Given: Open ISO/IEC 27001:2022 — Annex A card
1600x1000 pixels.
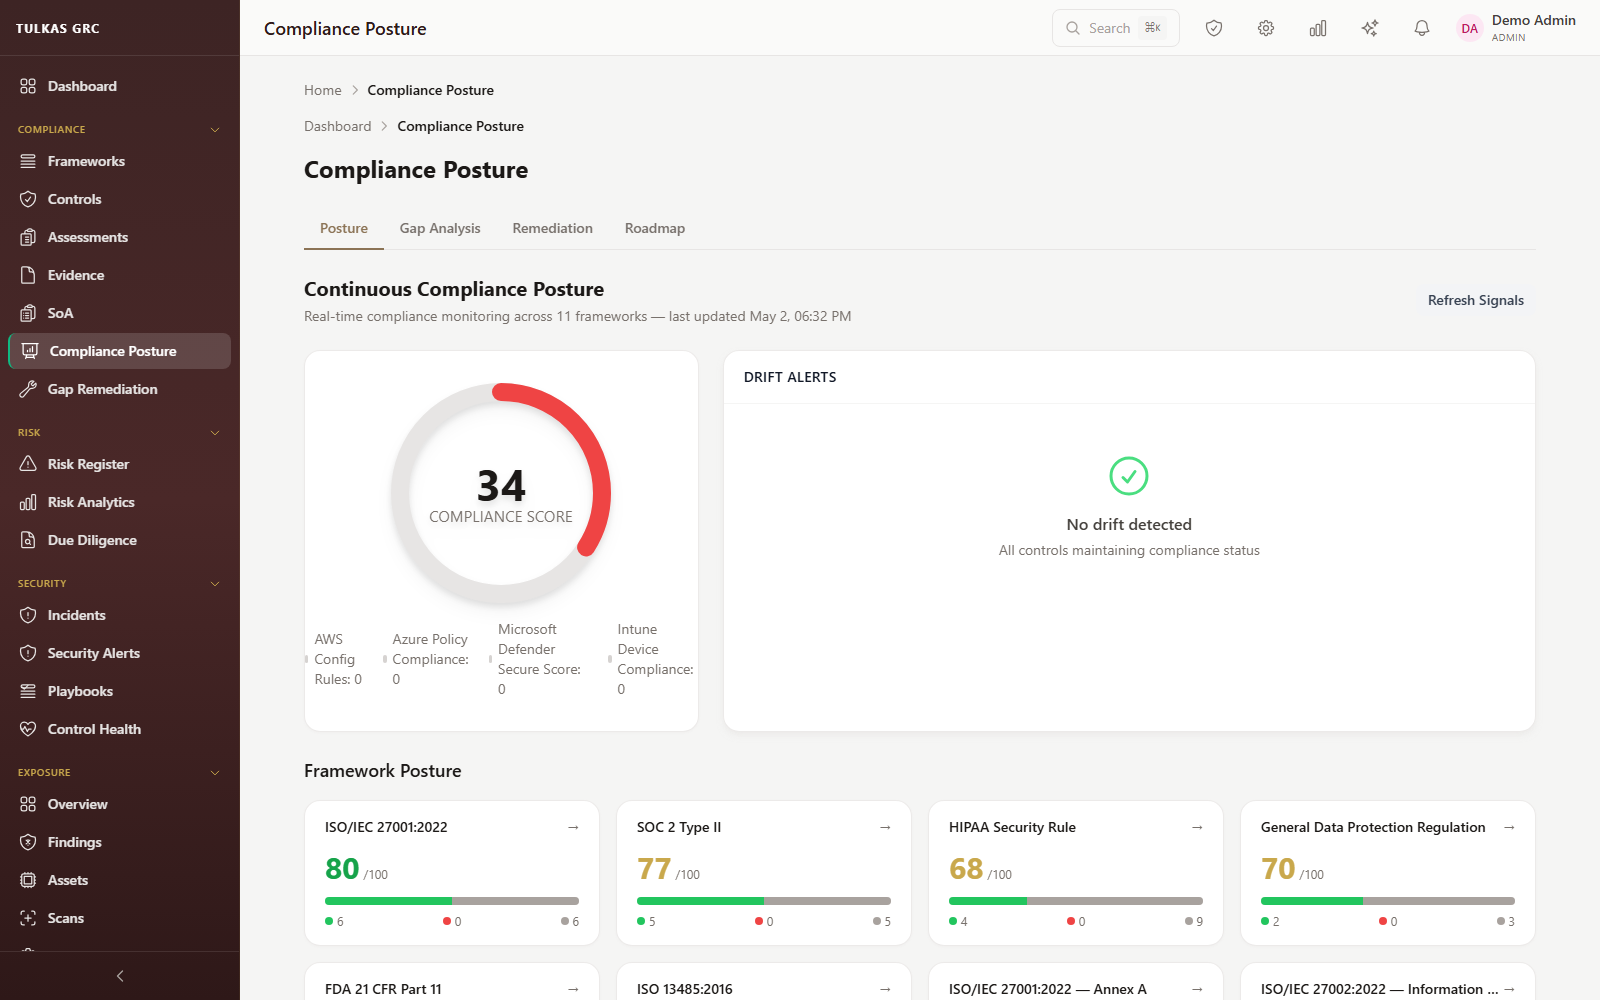Looking at the screenshot, I should pyautogui.click(x=1076, y=982).
